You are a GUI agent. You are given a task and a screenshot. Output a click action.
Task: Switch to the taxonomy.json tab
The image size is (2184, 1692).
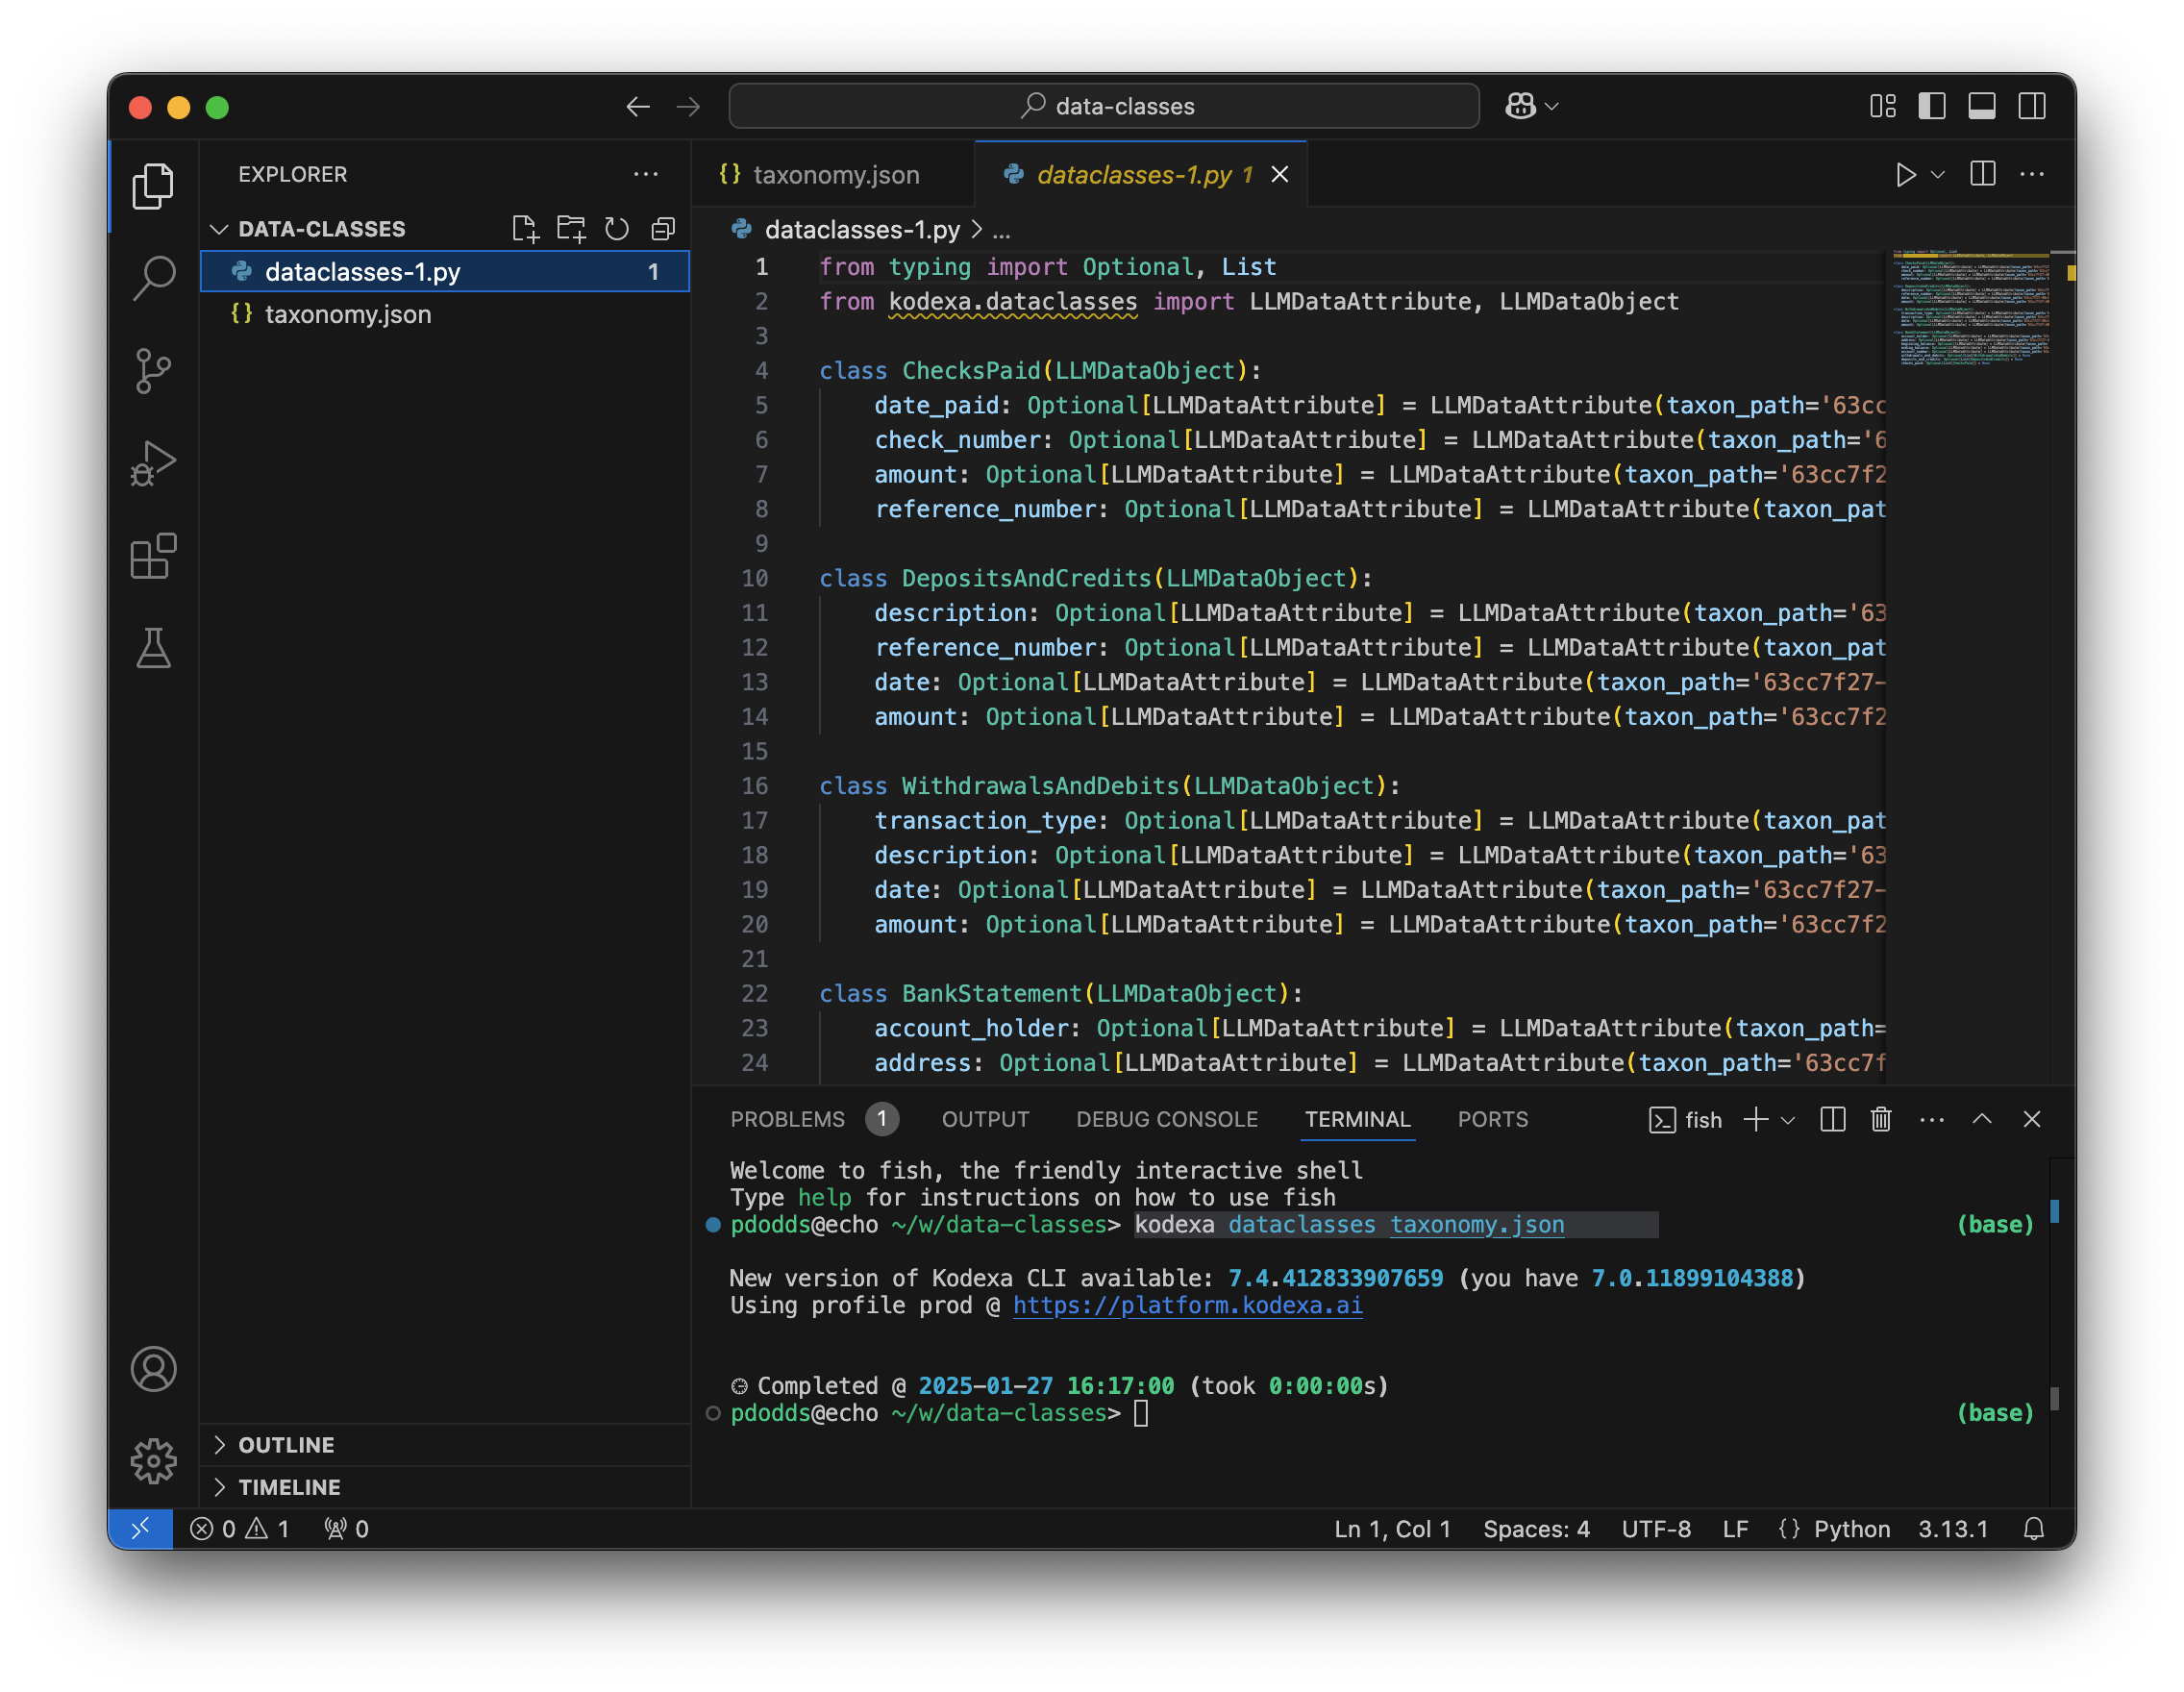836,174
